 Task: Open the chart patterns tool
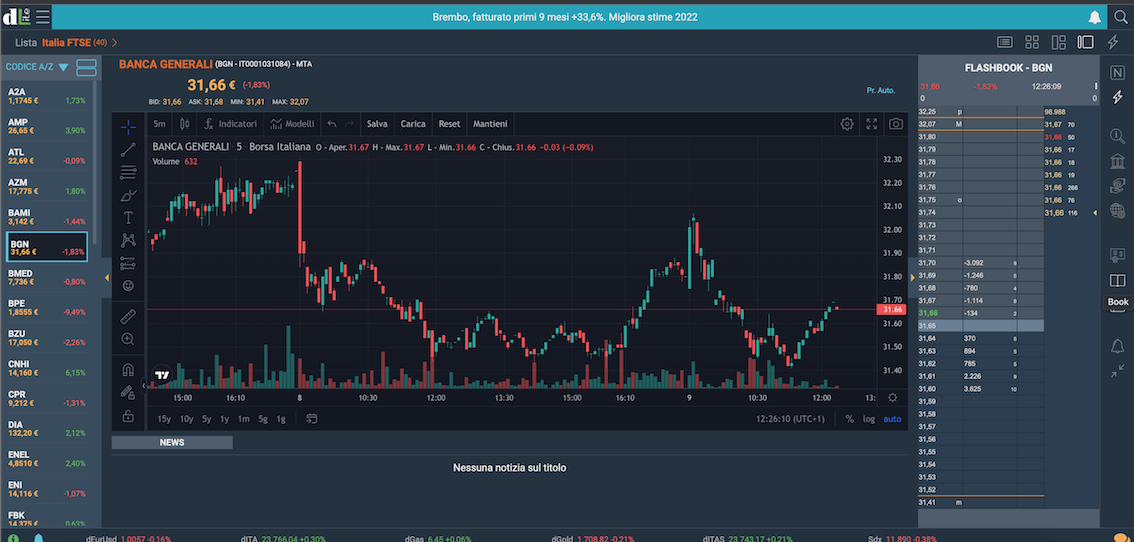pyautogui.click(x=128, y=240)
